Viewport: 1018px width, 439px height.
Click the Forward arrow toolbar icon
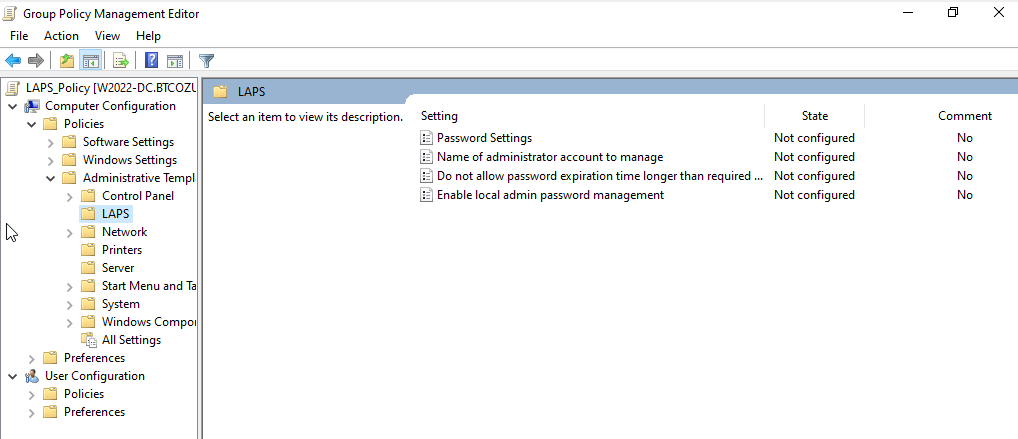click(x=35, y=61)
